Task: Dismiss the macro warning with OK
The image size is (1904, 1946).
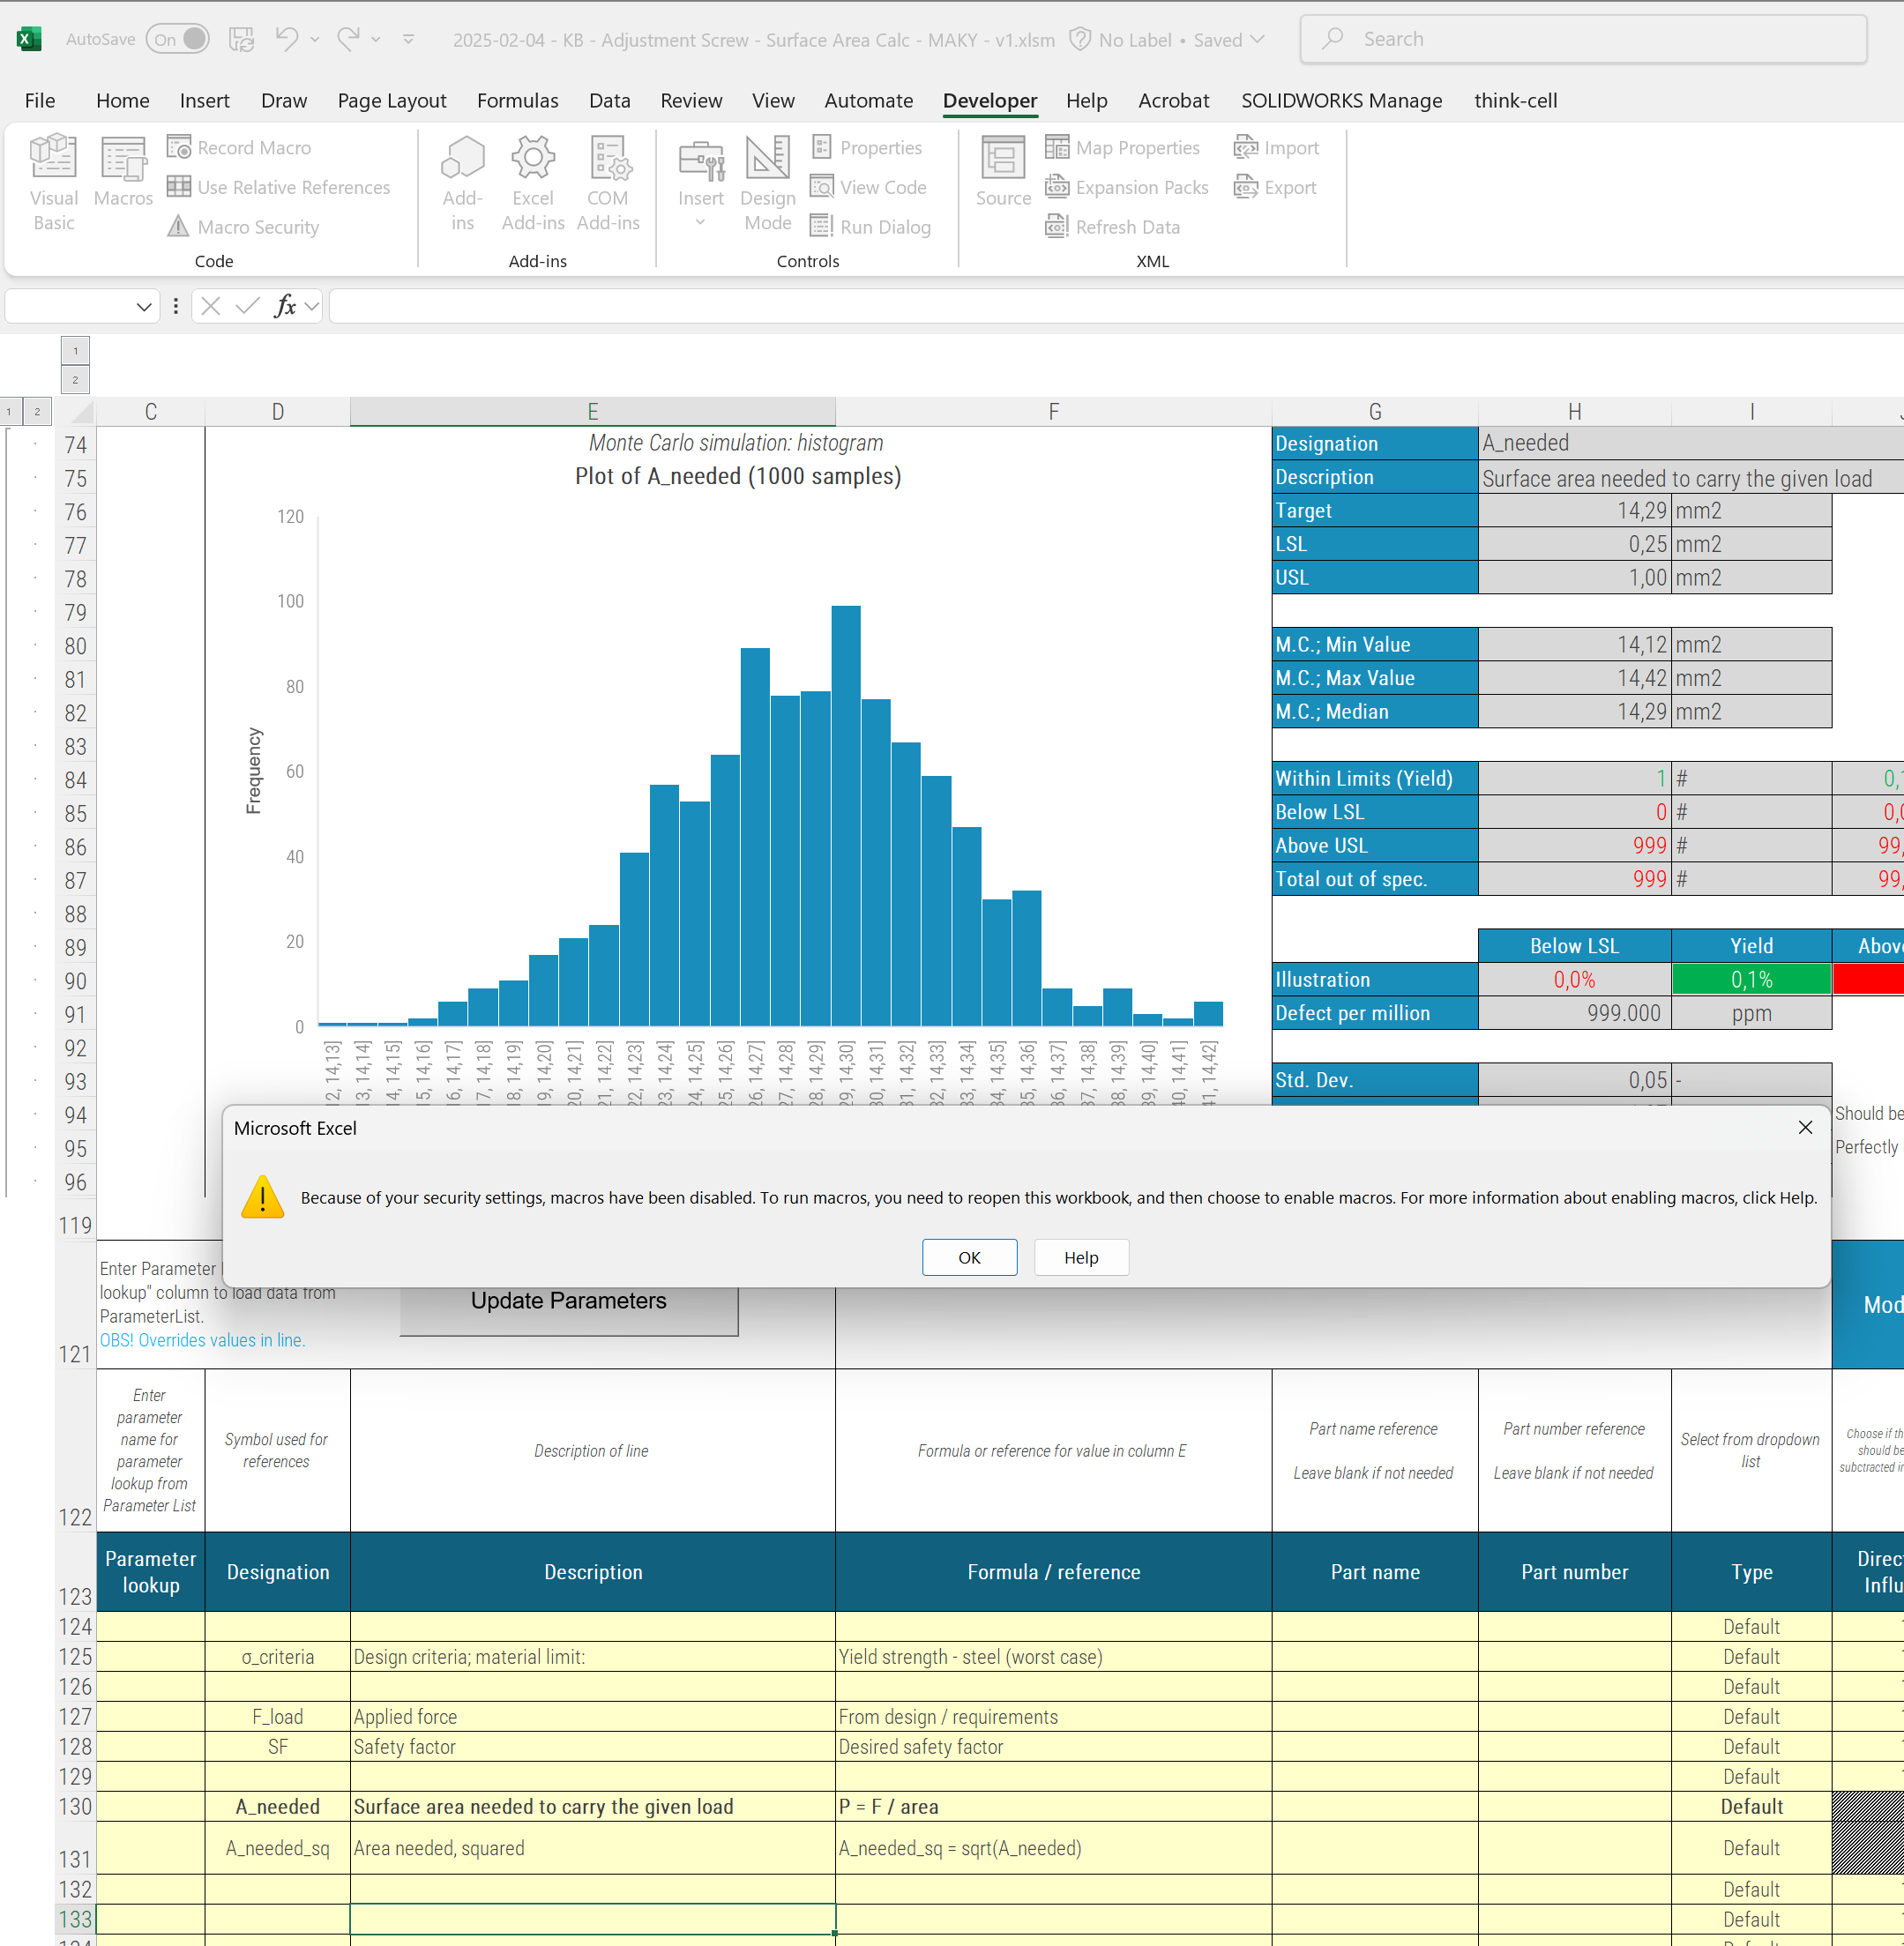Action: pyautogui.click(x=968, y=1257)
